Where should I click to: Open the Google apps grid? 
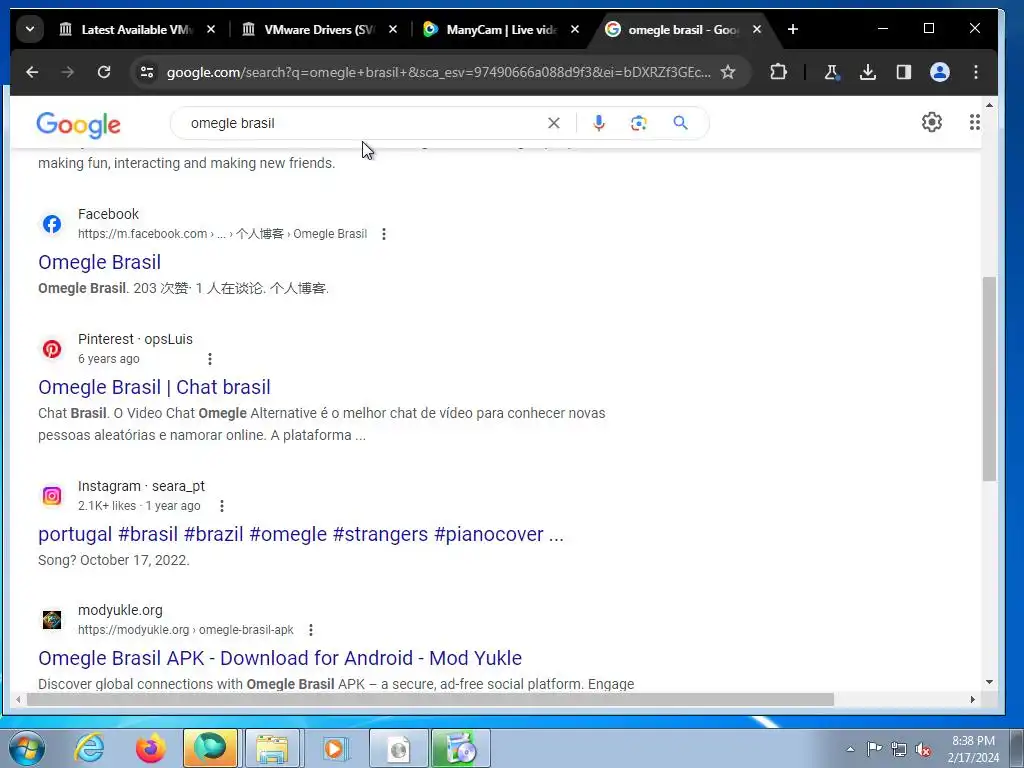click(x=974, y=122)
